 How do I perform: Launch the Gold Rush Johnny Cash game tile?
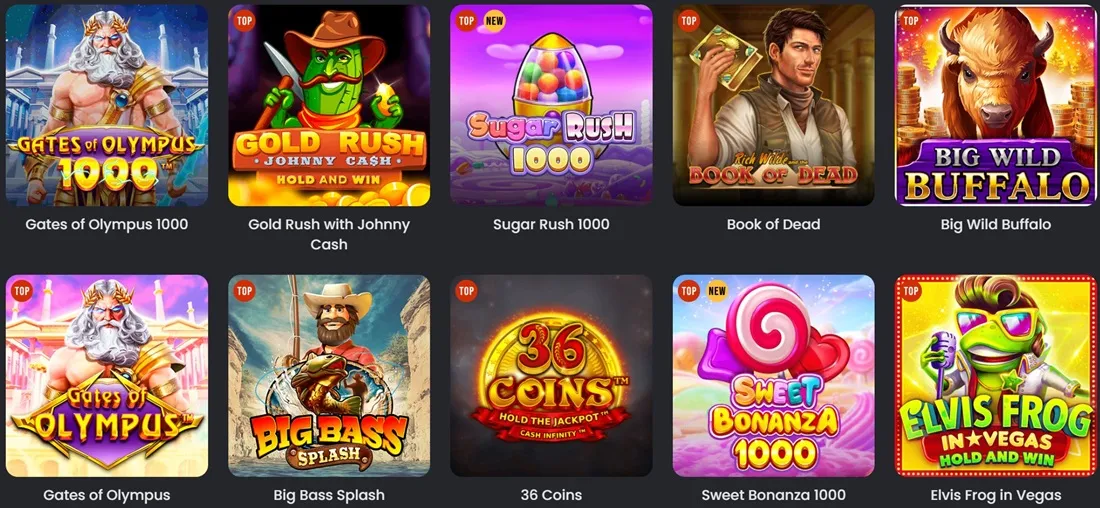329,105
